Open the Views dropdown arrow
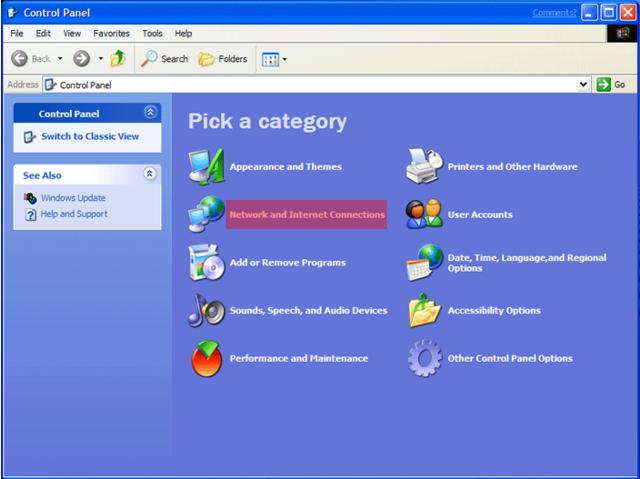 pos(284,59)
